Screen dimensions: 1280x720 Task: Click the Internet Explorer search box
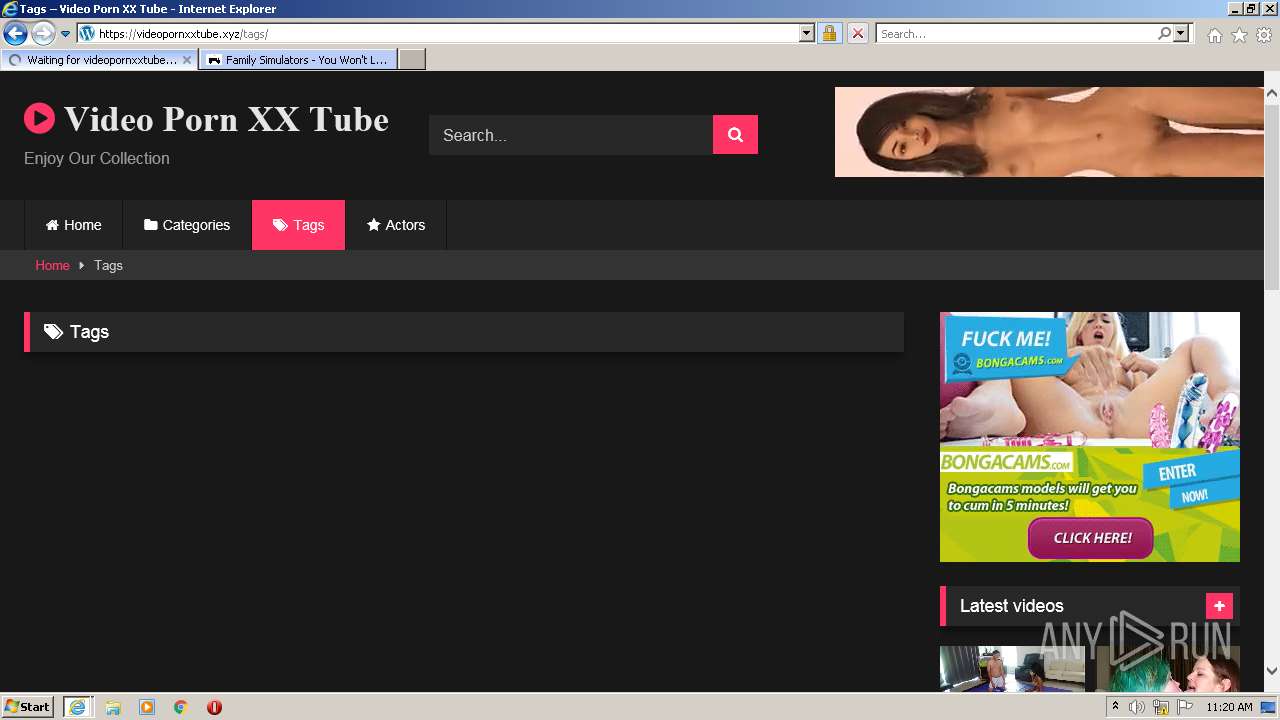(1016, 34)
